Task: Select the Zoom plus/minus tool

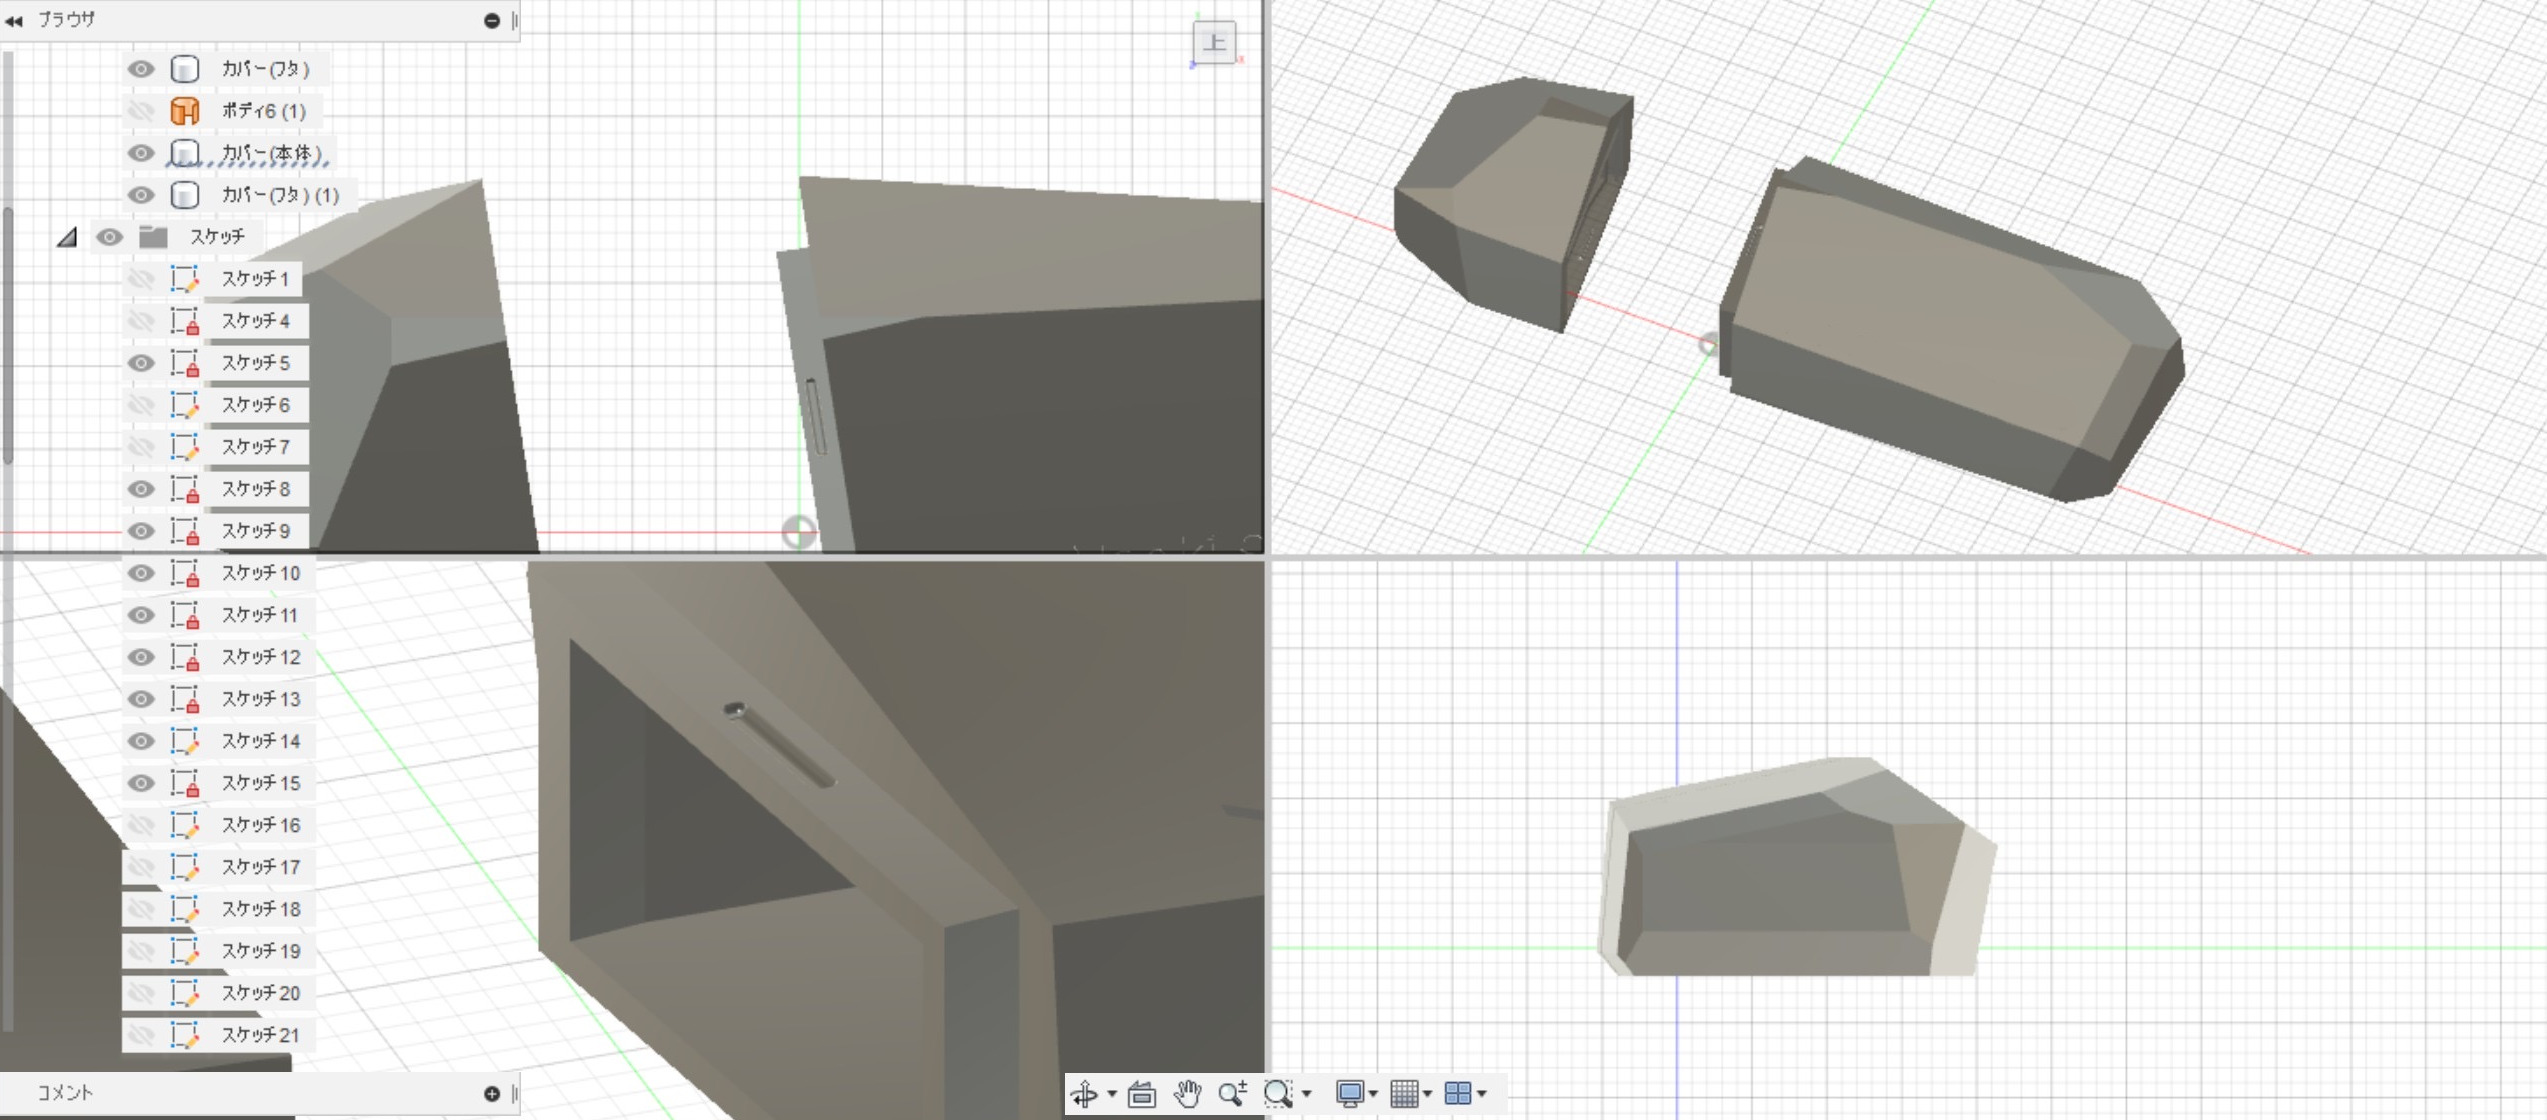Action: 1233,1094
